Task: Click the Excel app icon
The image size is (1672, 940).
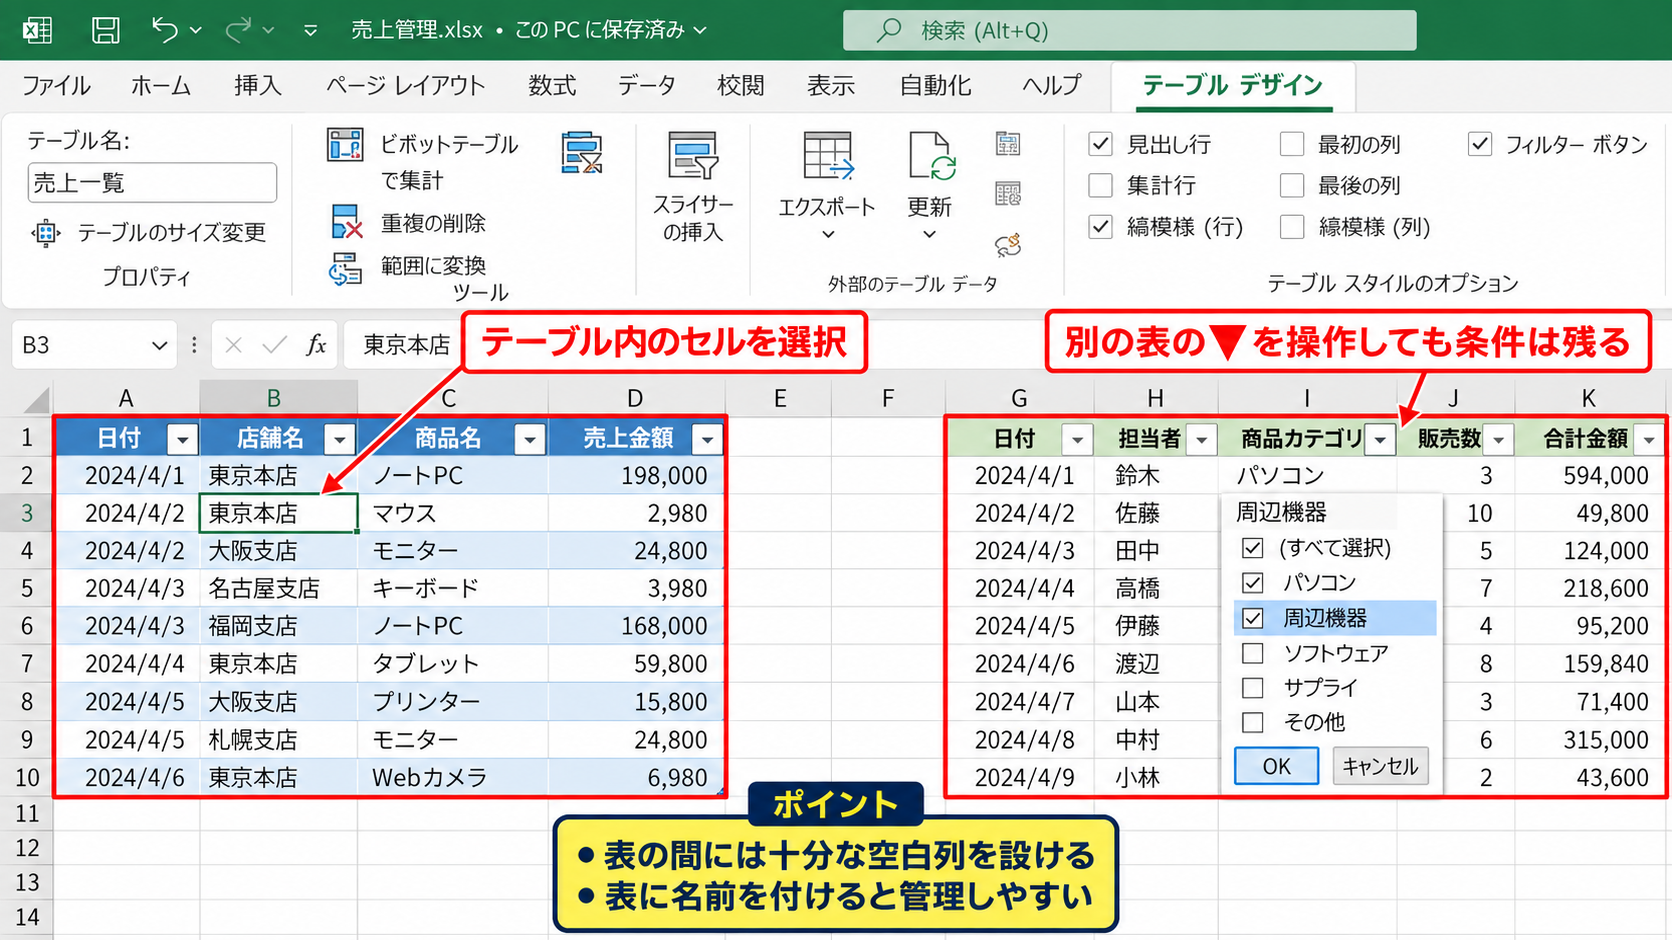Action: click(37, 30)
